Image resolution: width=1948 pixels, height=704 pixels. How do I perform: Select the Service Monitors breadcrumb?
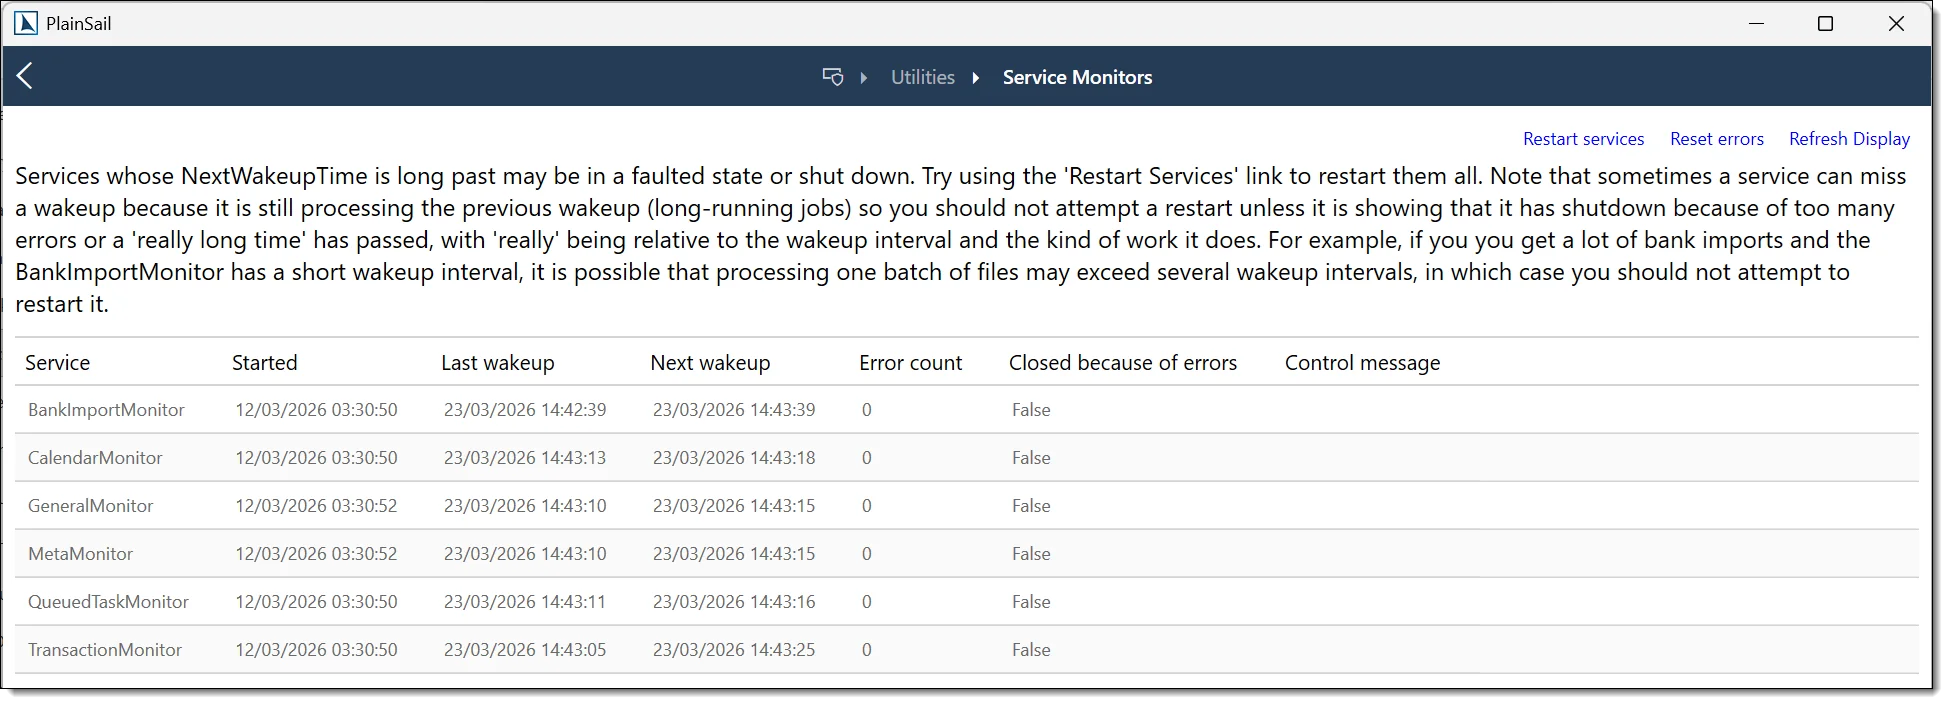pos(1077,77)
